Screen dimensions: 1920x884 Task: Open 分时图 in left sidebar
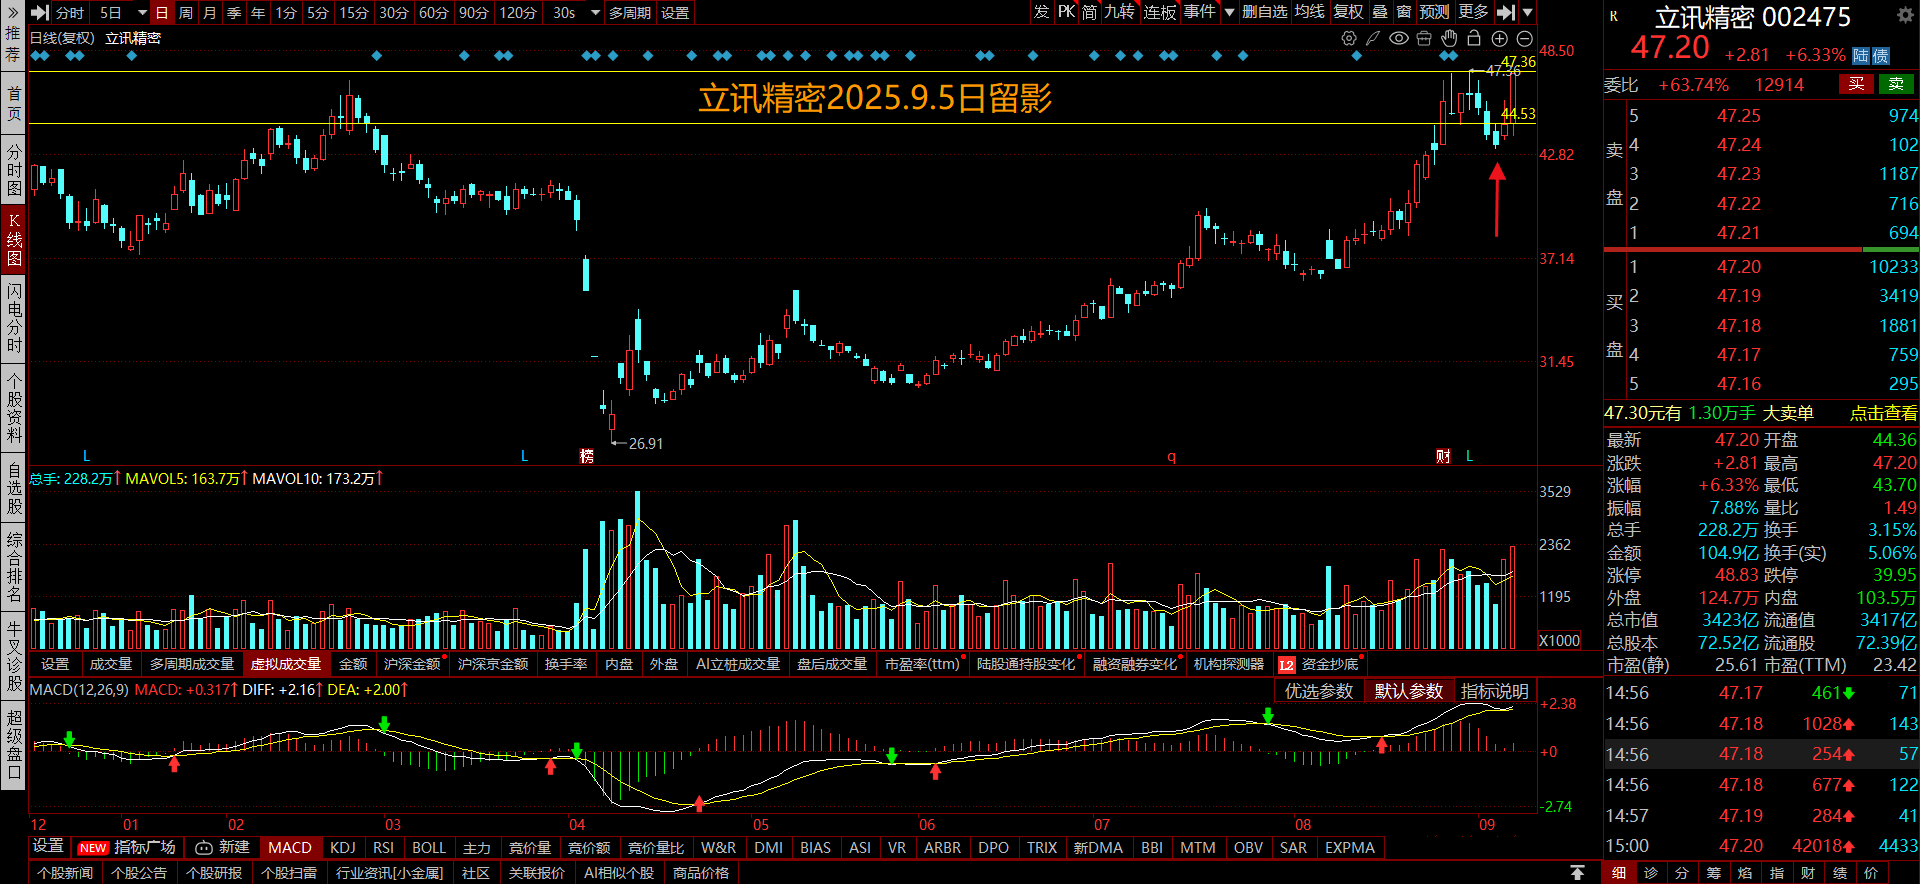click(x=14, y=169)
